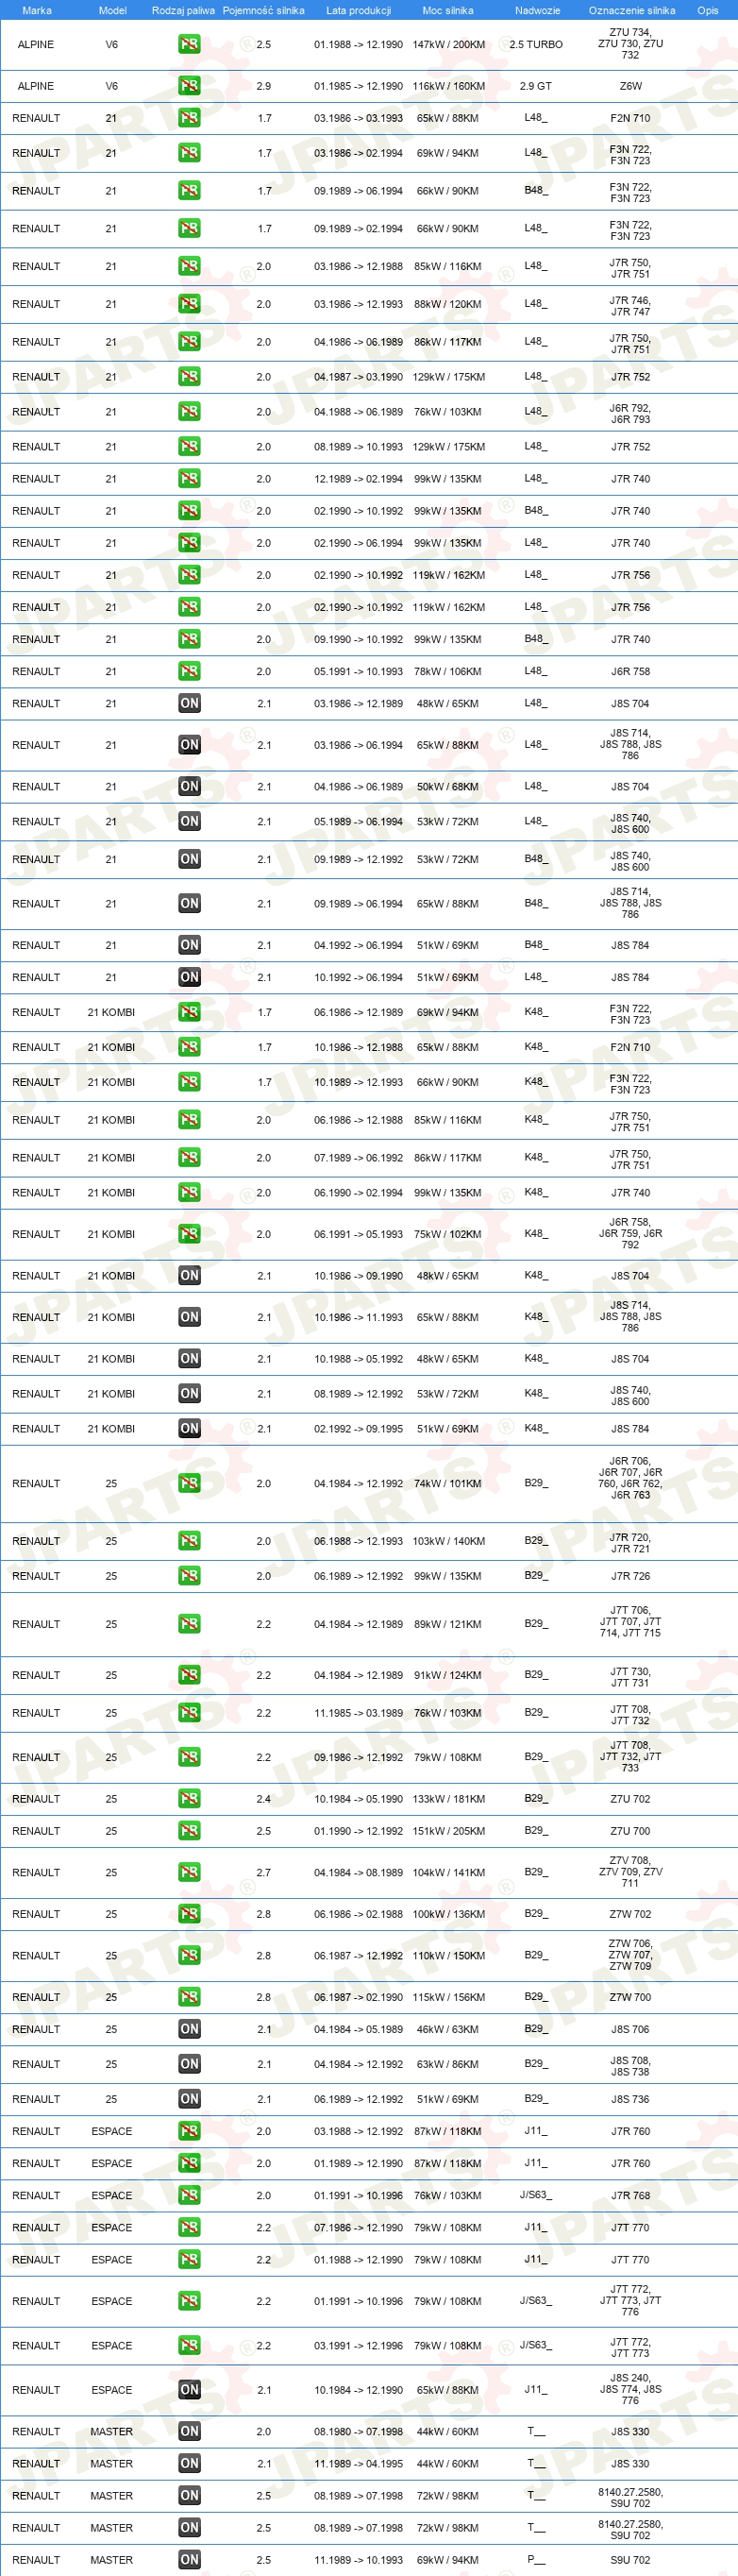This screenshot has width=738, height=2576.
Task: Select engine code J7R 746, J7R 747
Action: pyautogui.click(x=630, y=305)
